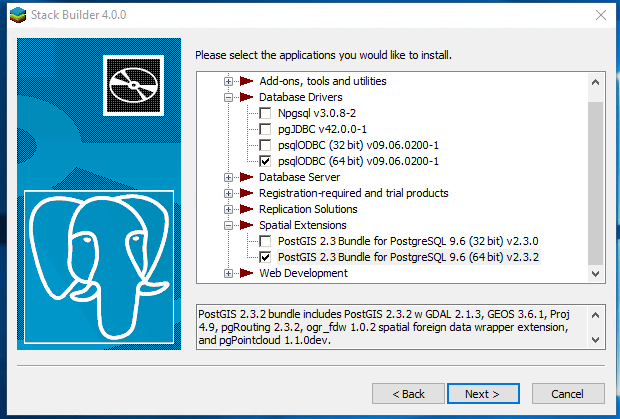
Task: Check the Npgsql v3.0.8-2 checkbox
Action: pyautogui.click(x=265, y=113)
